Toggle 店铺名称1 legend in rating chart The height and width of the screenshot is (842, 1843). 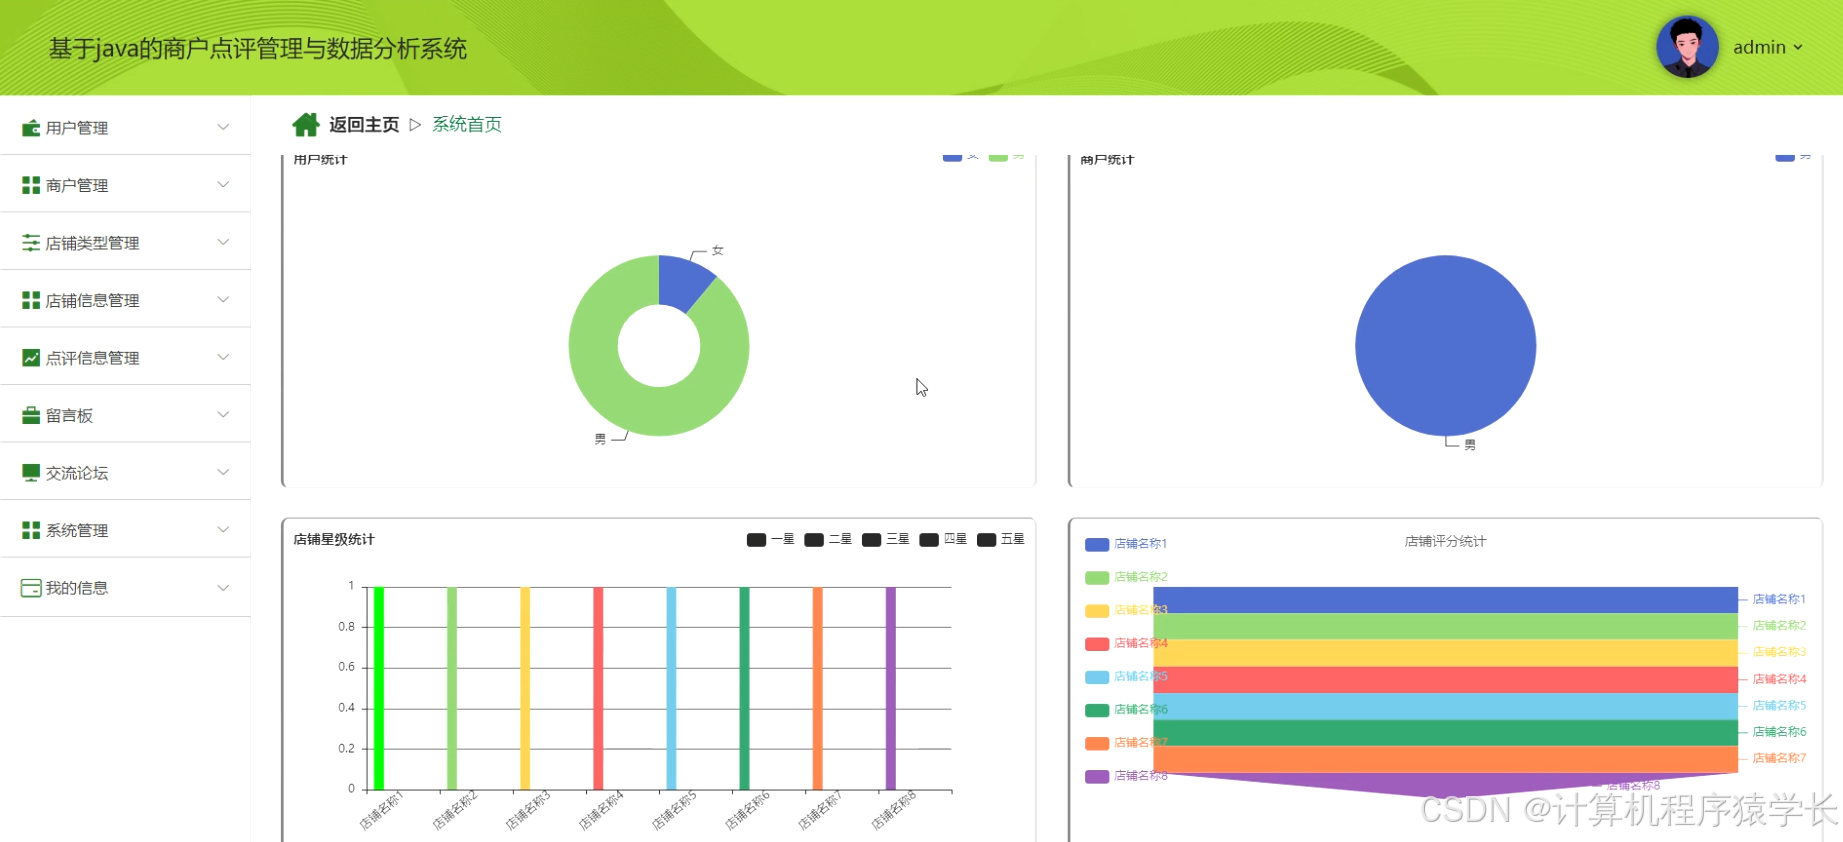coord(1126,544)
